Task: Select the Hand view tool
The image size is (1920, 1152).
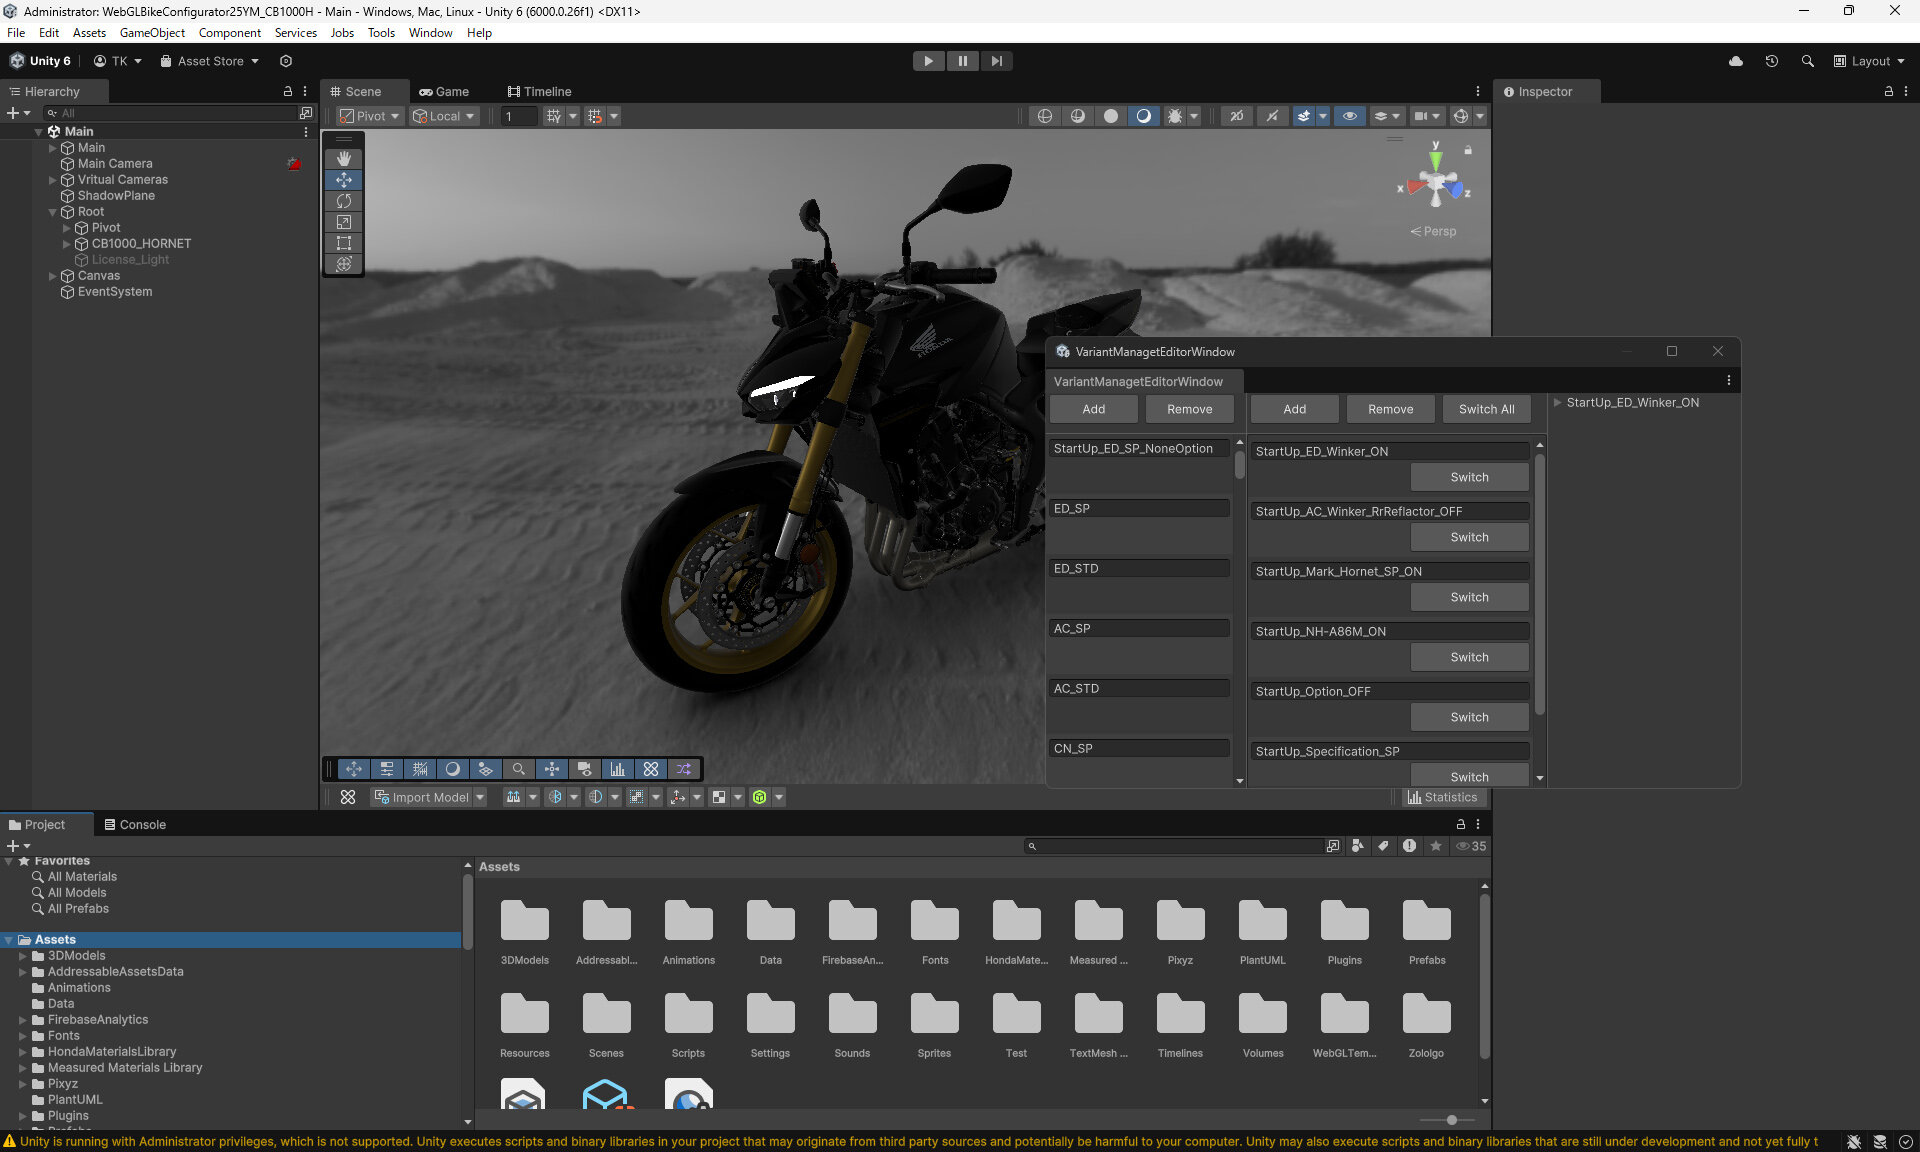Action: (x=343, y=159)
